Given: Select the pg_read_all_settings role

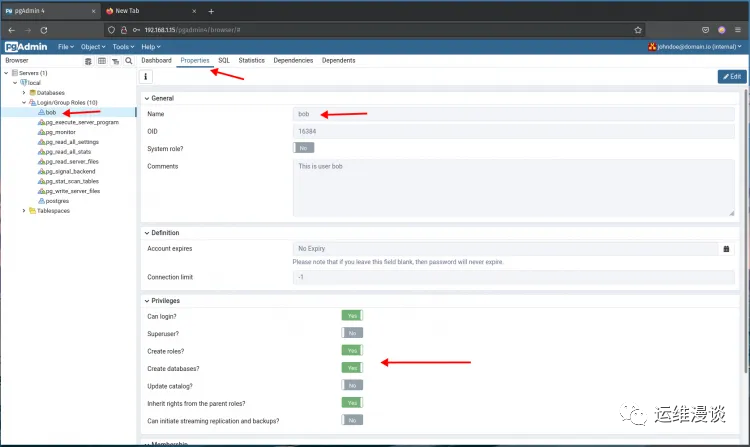Looking at the screenshot, I should 68,142.
